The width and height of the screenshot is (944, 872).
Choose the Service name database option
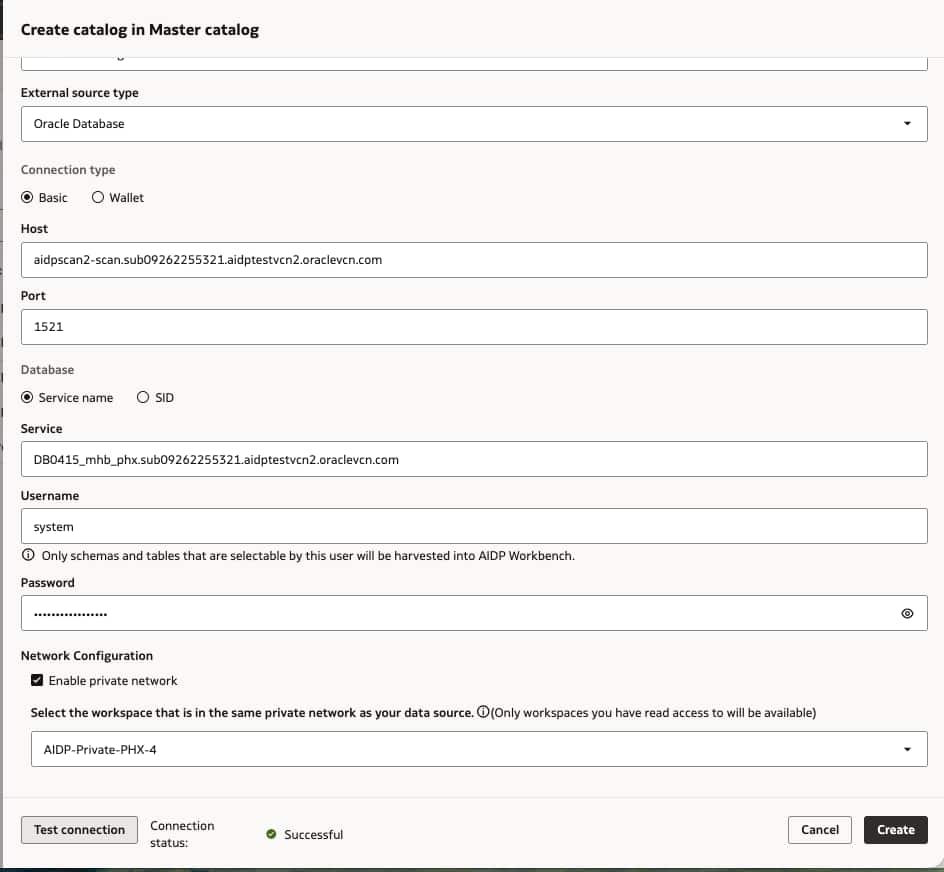(28, 398)
